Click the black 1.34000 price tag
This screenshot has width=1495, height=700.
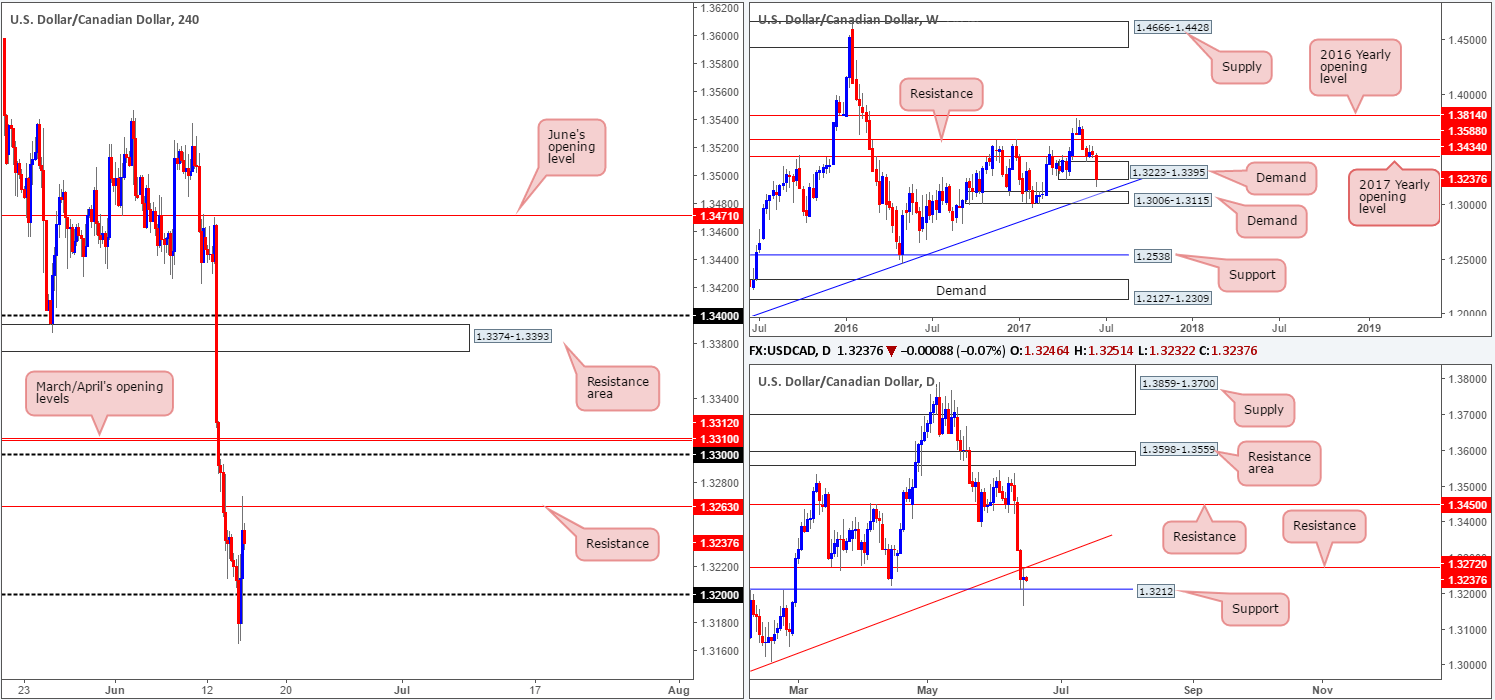point(718,316)
